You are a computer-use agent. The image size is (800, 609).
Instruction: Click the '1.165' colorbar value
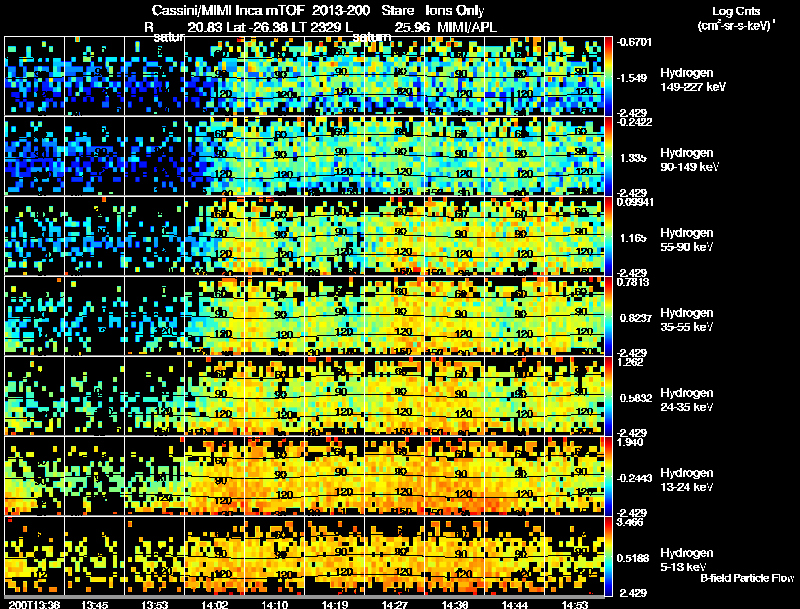click(633, 238)
